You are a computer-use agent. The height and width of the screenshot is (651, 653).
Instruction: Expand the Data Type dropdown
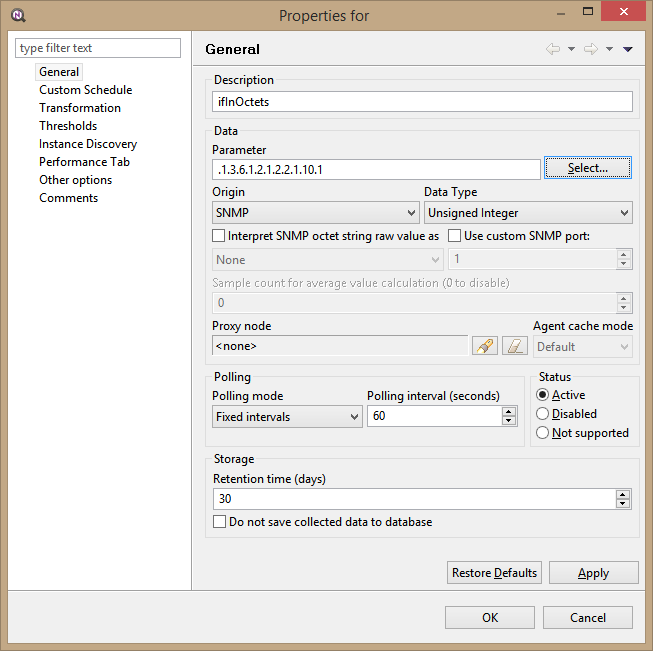tap(528, 213)
